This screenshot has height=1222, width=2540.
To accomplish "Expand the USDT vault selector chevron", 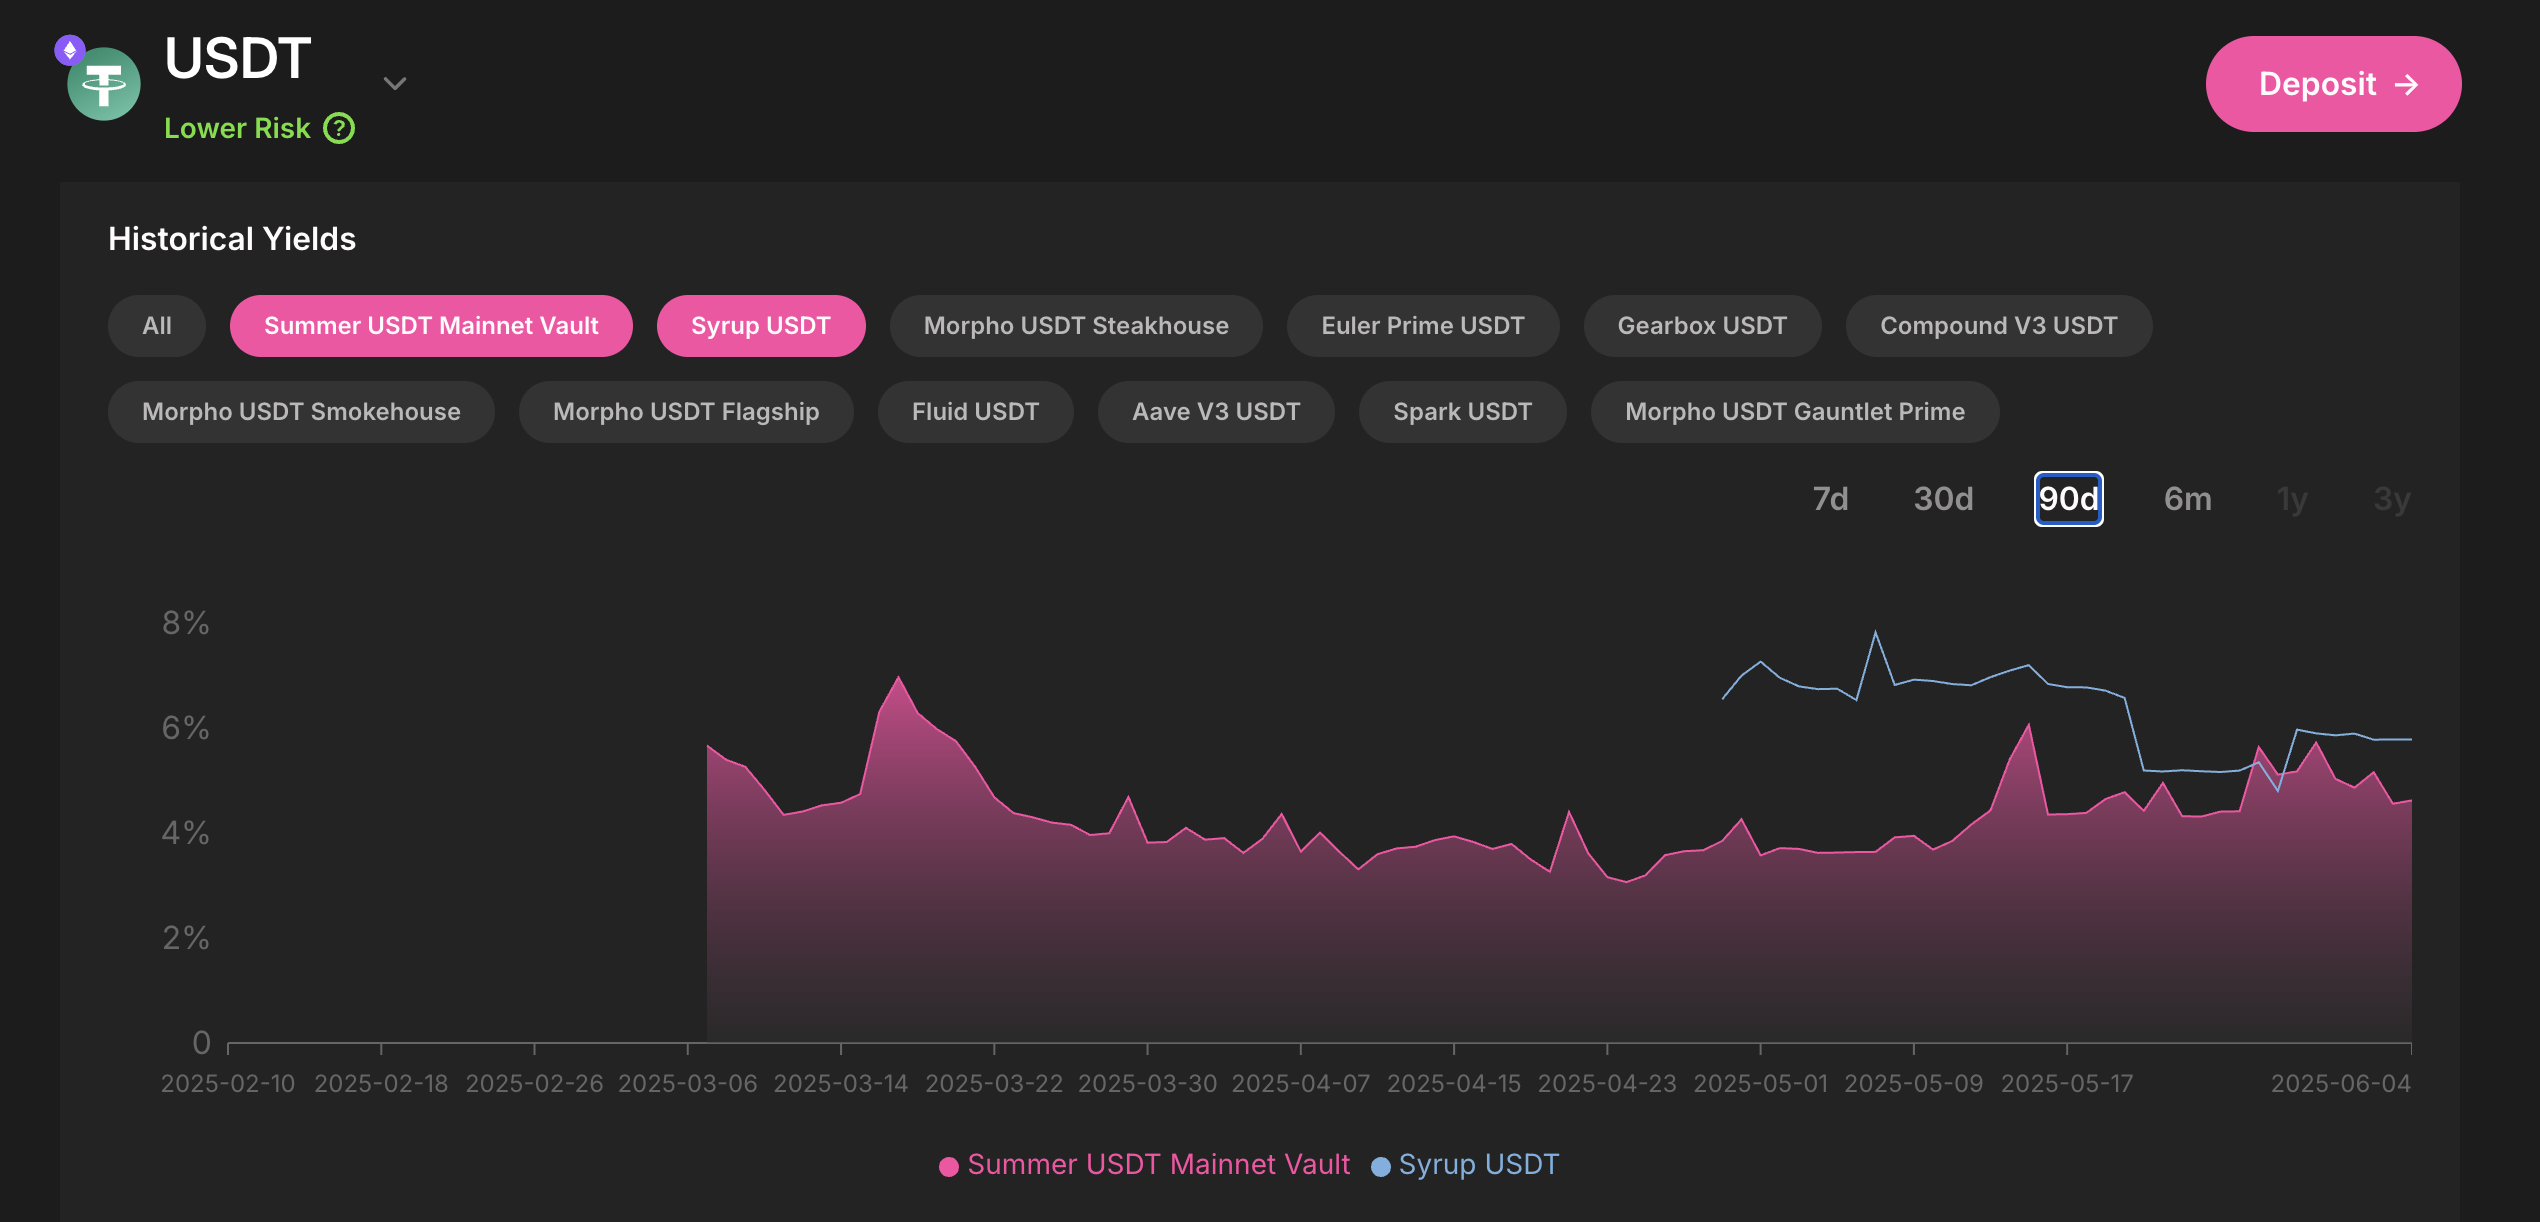I will (395, 84).
